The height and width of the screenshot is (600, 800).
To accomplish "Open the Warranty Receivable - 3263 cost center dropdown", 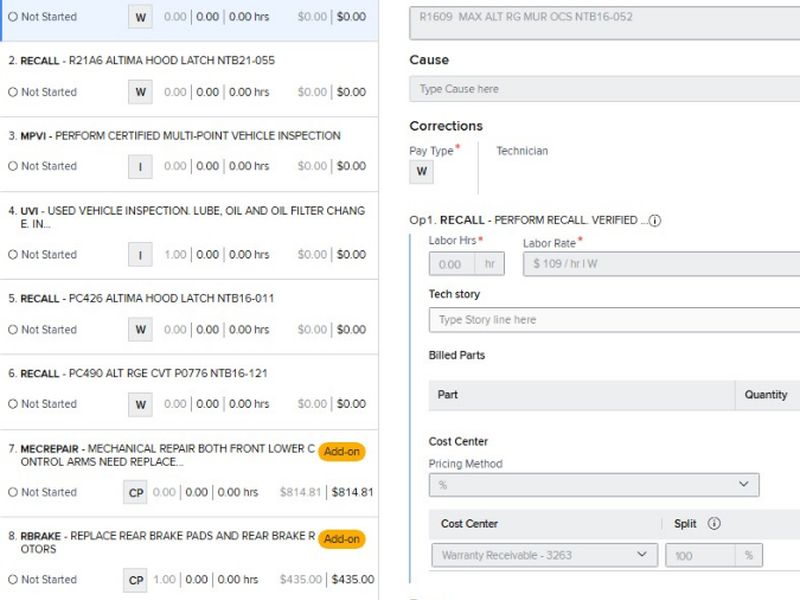I will click(x=545, y=555).
